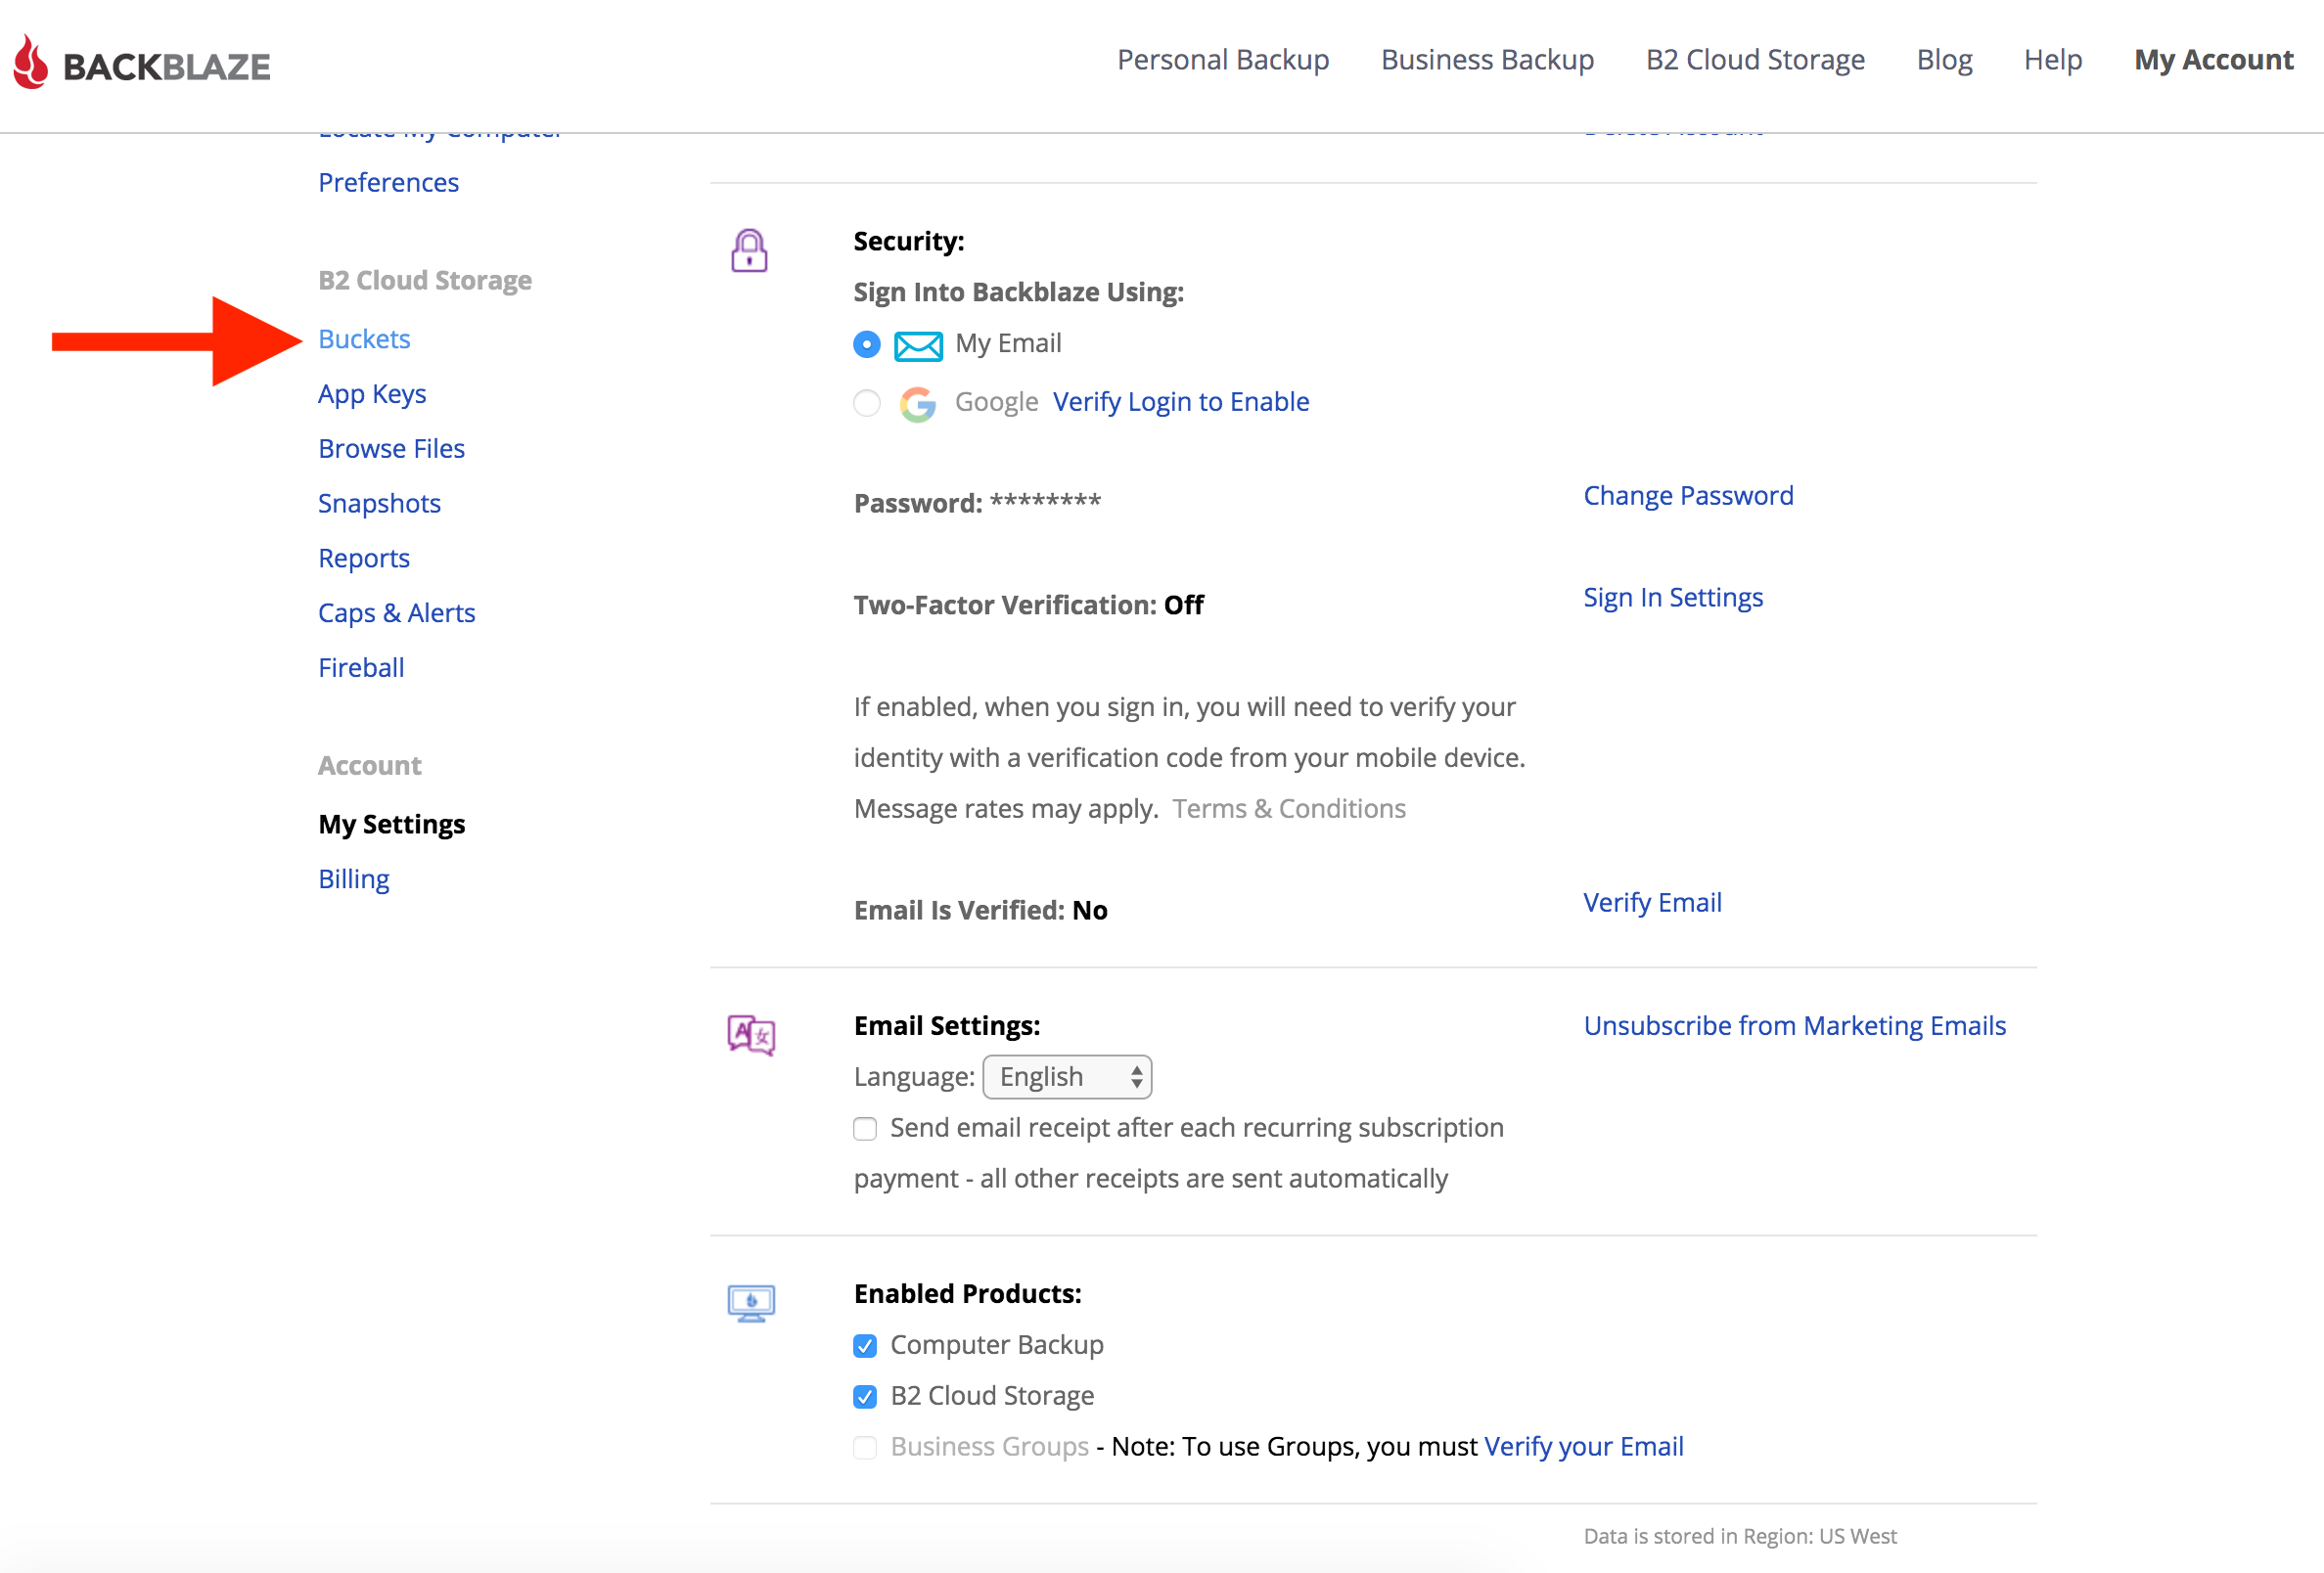Click Verify your Email link under Business Groups
This screenshot has width=2324, height=1573.
pos(1583,1446)
